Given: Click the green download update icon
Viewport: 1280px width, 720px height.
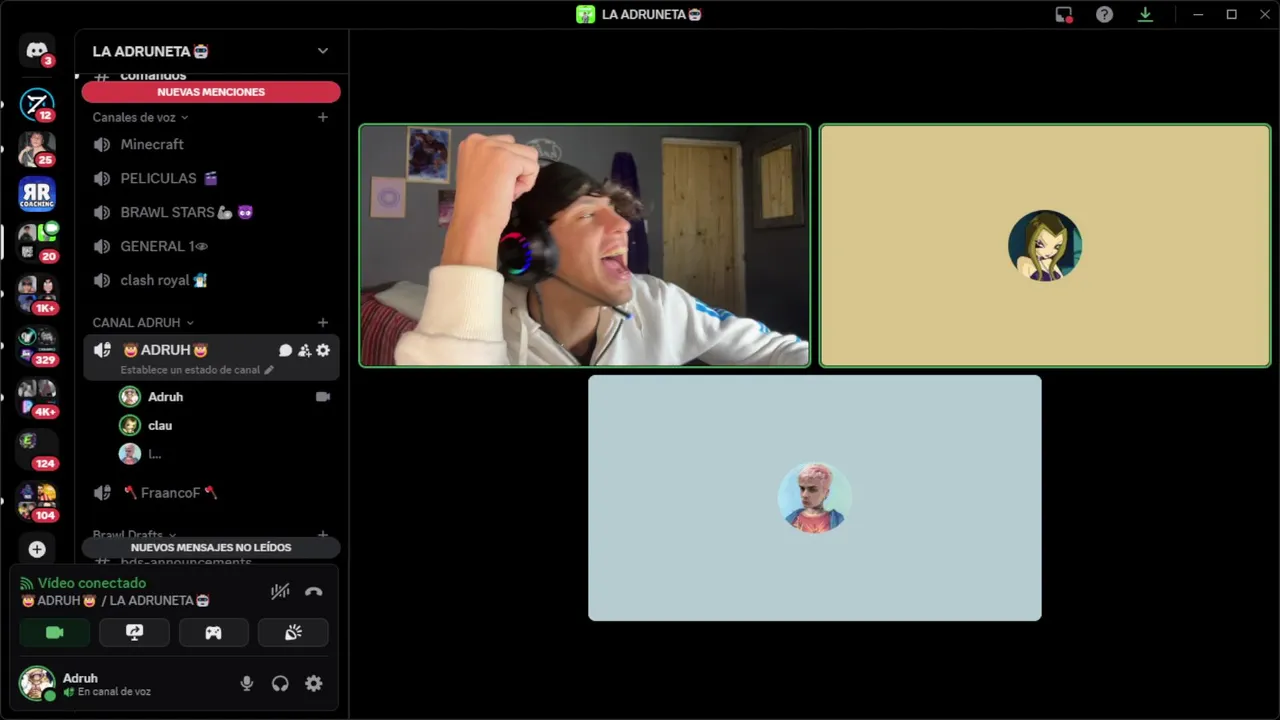Looking at the screenshot, I should click(x=1146, y=14).
